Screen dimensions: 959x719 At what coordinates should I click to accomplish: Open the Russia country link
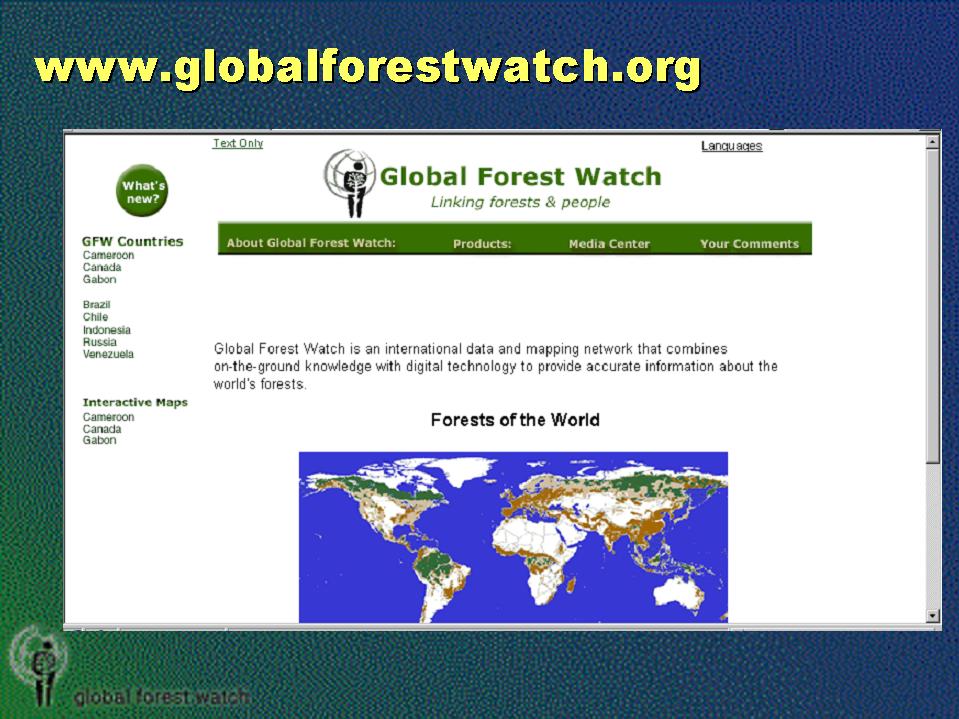[100, 342]
